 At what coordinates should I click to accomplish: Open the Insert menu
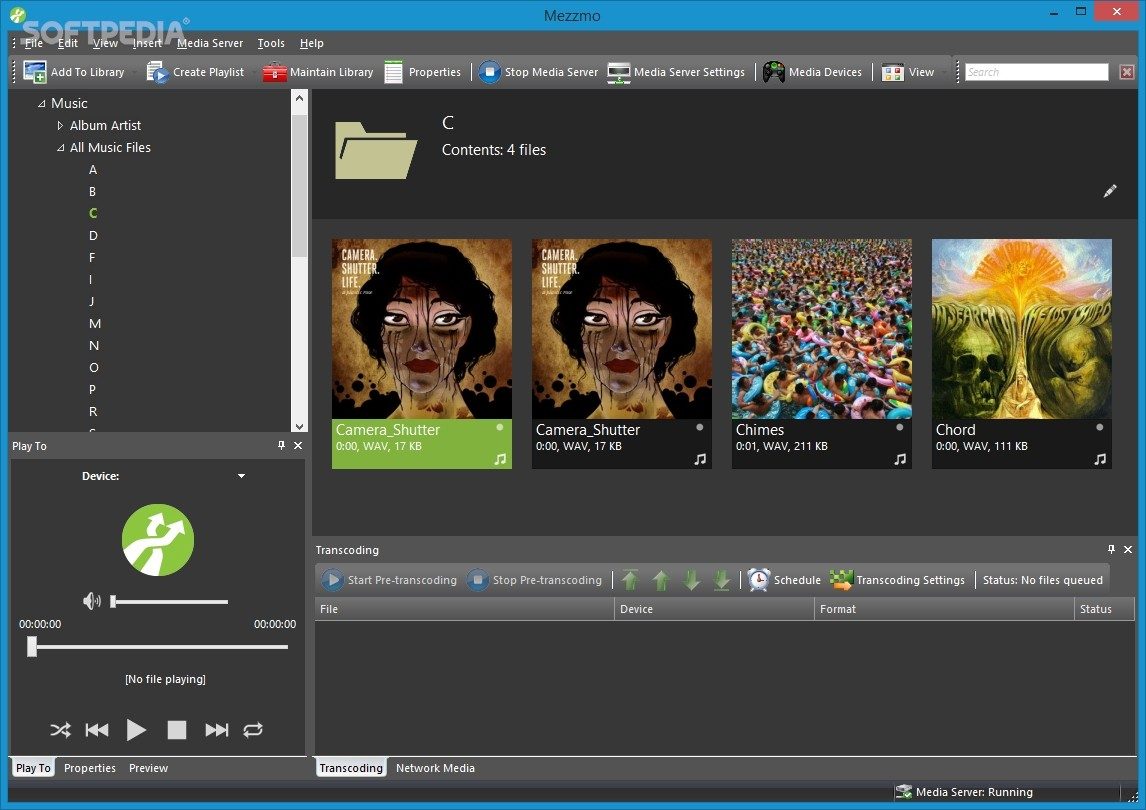tap(147, 43)
